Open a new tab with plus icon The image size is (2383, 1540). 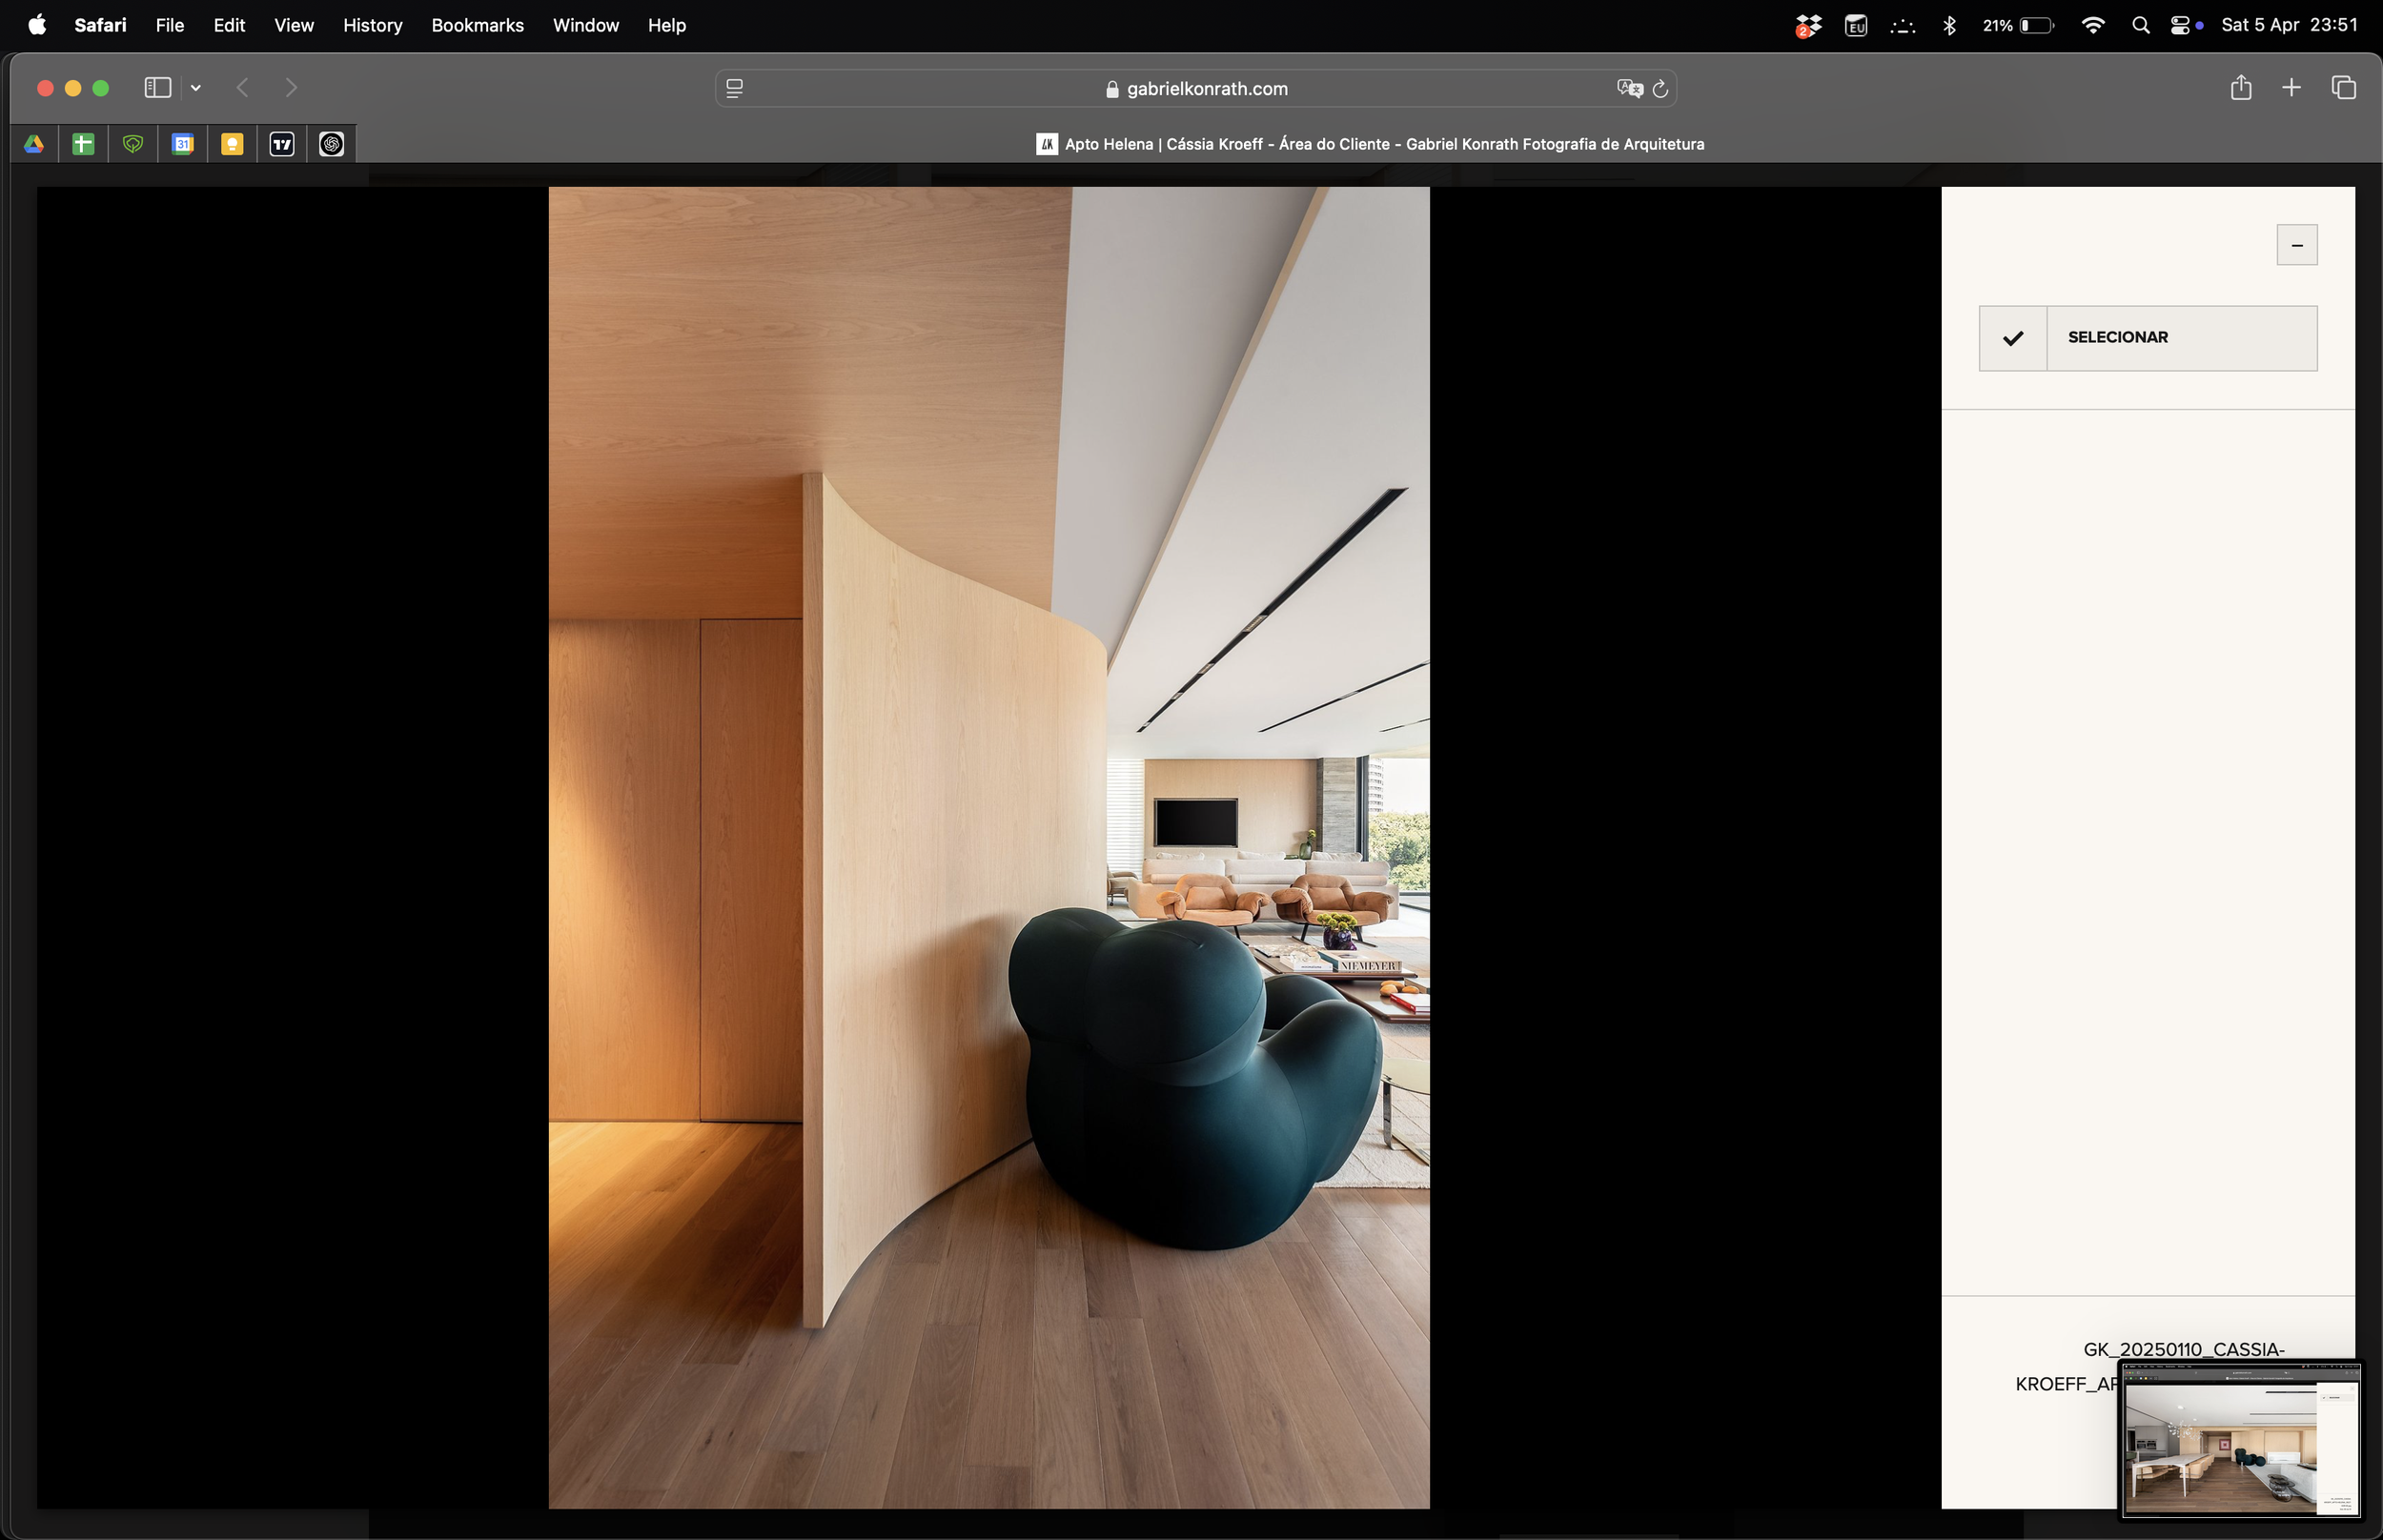[x=2291, y=88]
